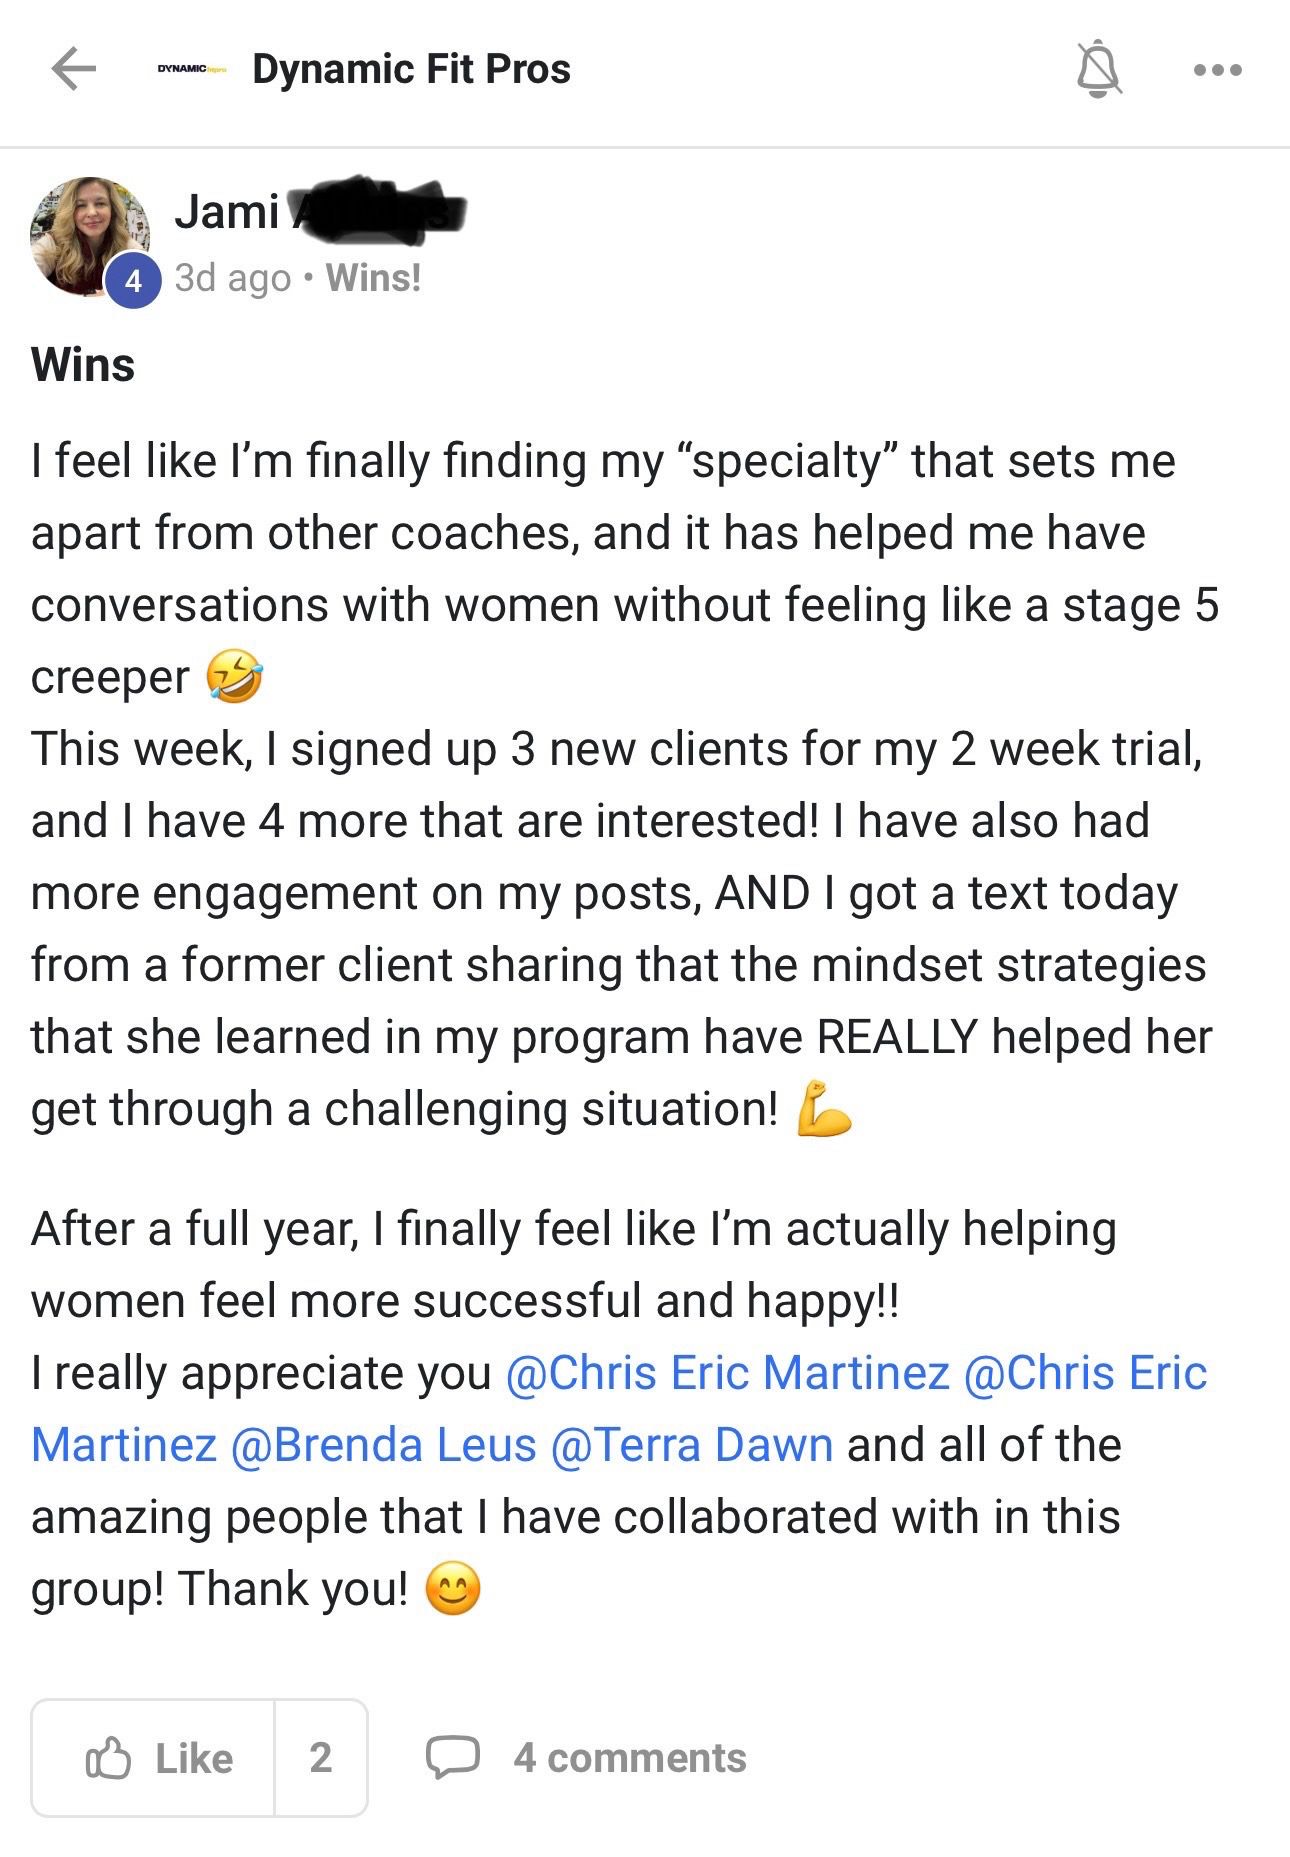Toggle the muted notification bell

tap(1098, 69)
